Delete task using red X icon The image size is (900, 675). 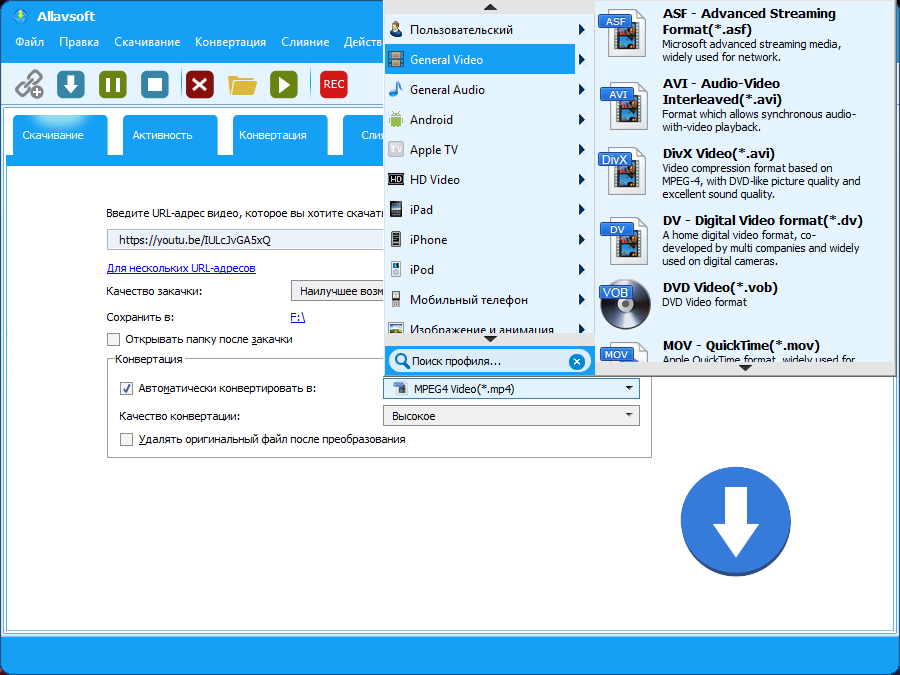point(200,84)
